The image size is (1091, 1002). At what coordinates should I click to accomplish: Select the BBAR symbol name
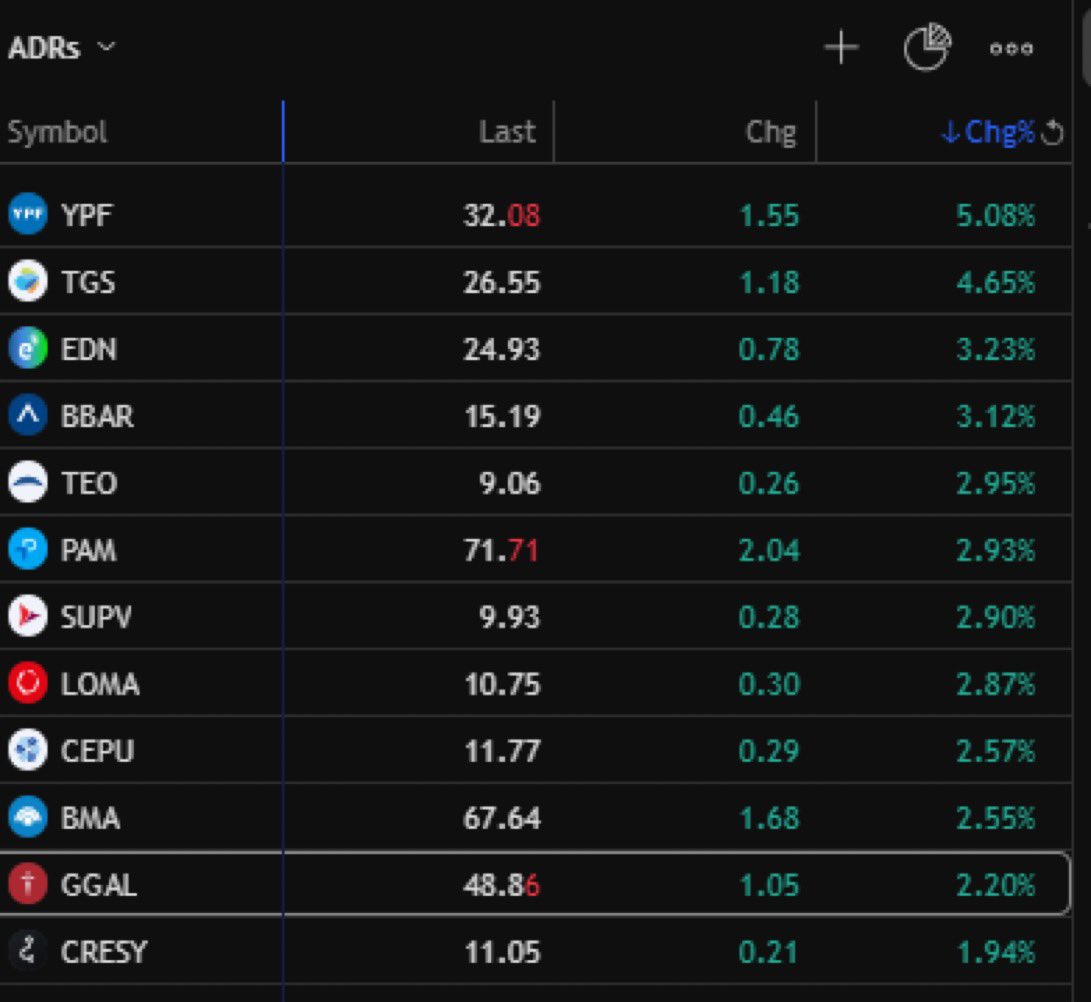(97, 416)
